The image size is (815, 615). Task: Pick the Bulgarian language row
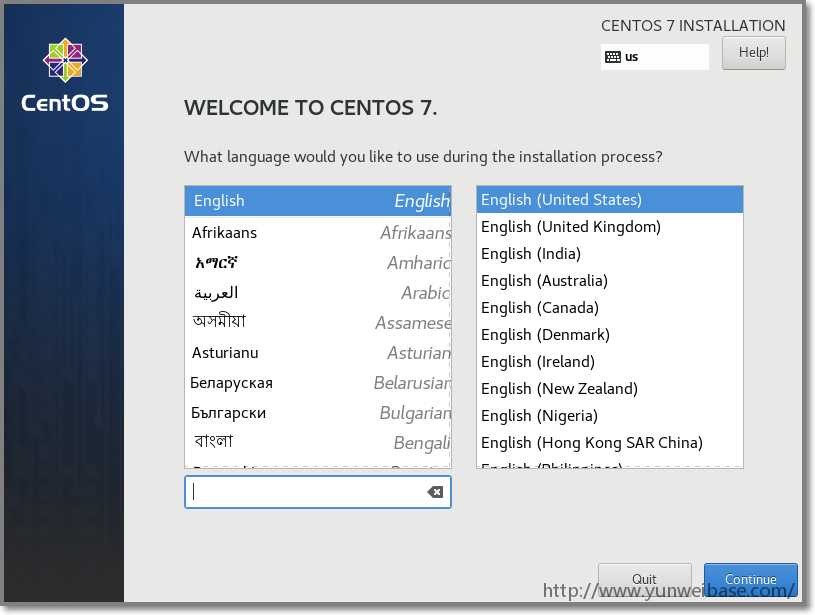pyautogui.click(x=318, y=413)
